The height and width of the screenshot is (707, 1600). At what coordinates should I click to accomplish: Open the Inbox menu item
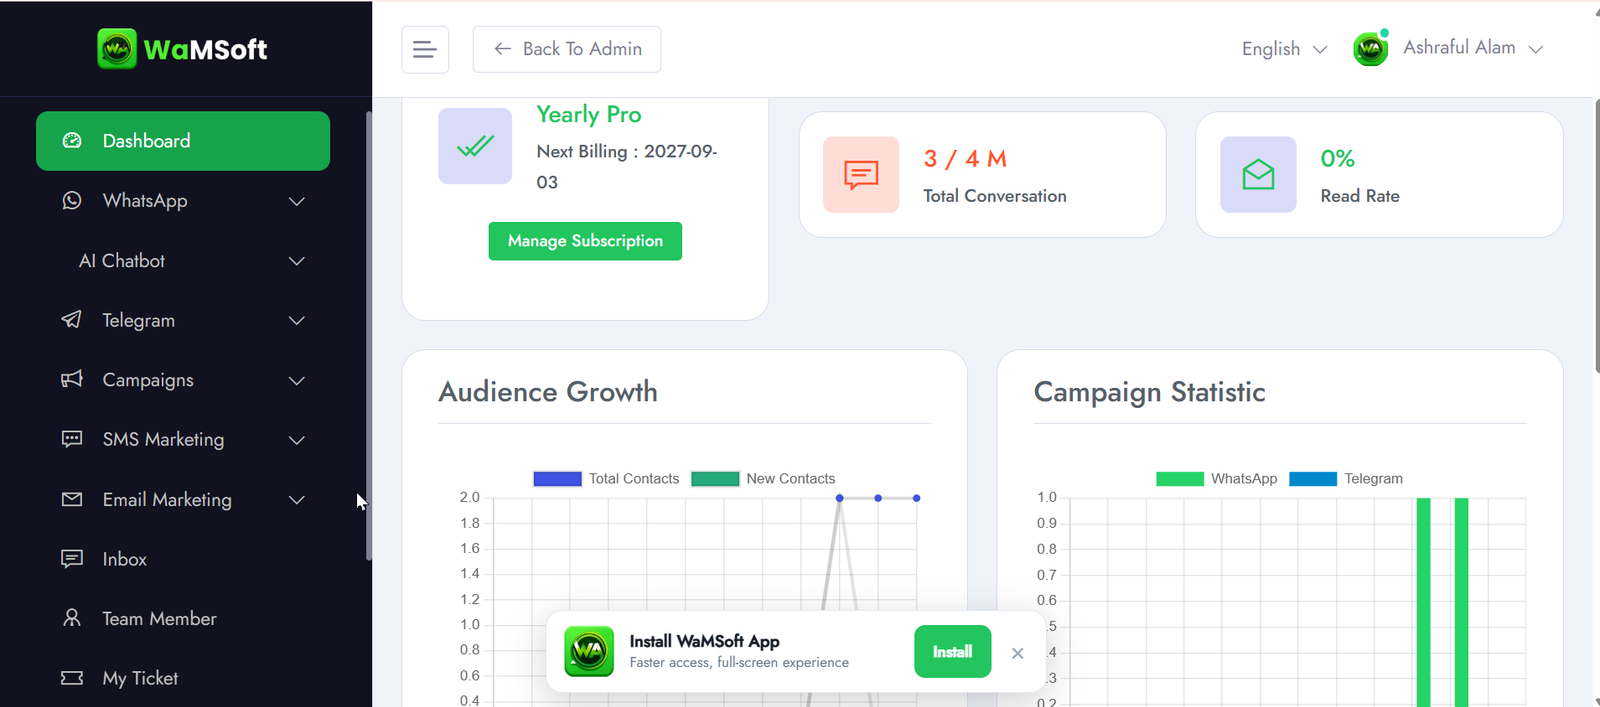183,559
